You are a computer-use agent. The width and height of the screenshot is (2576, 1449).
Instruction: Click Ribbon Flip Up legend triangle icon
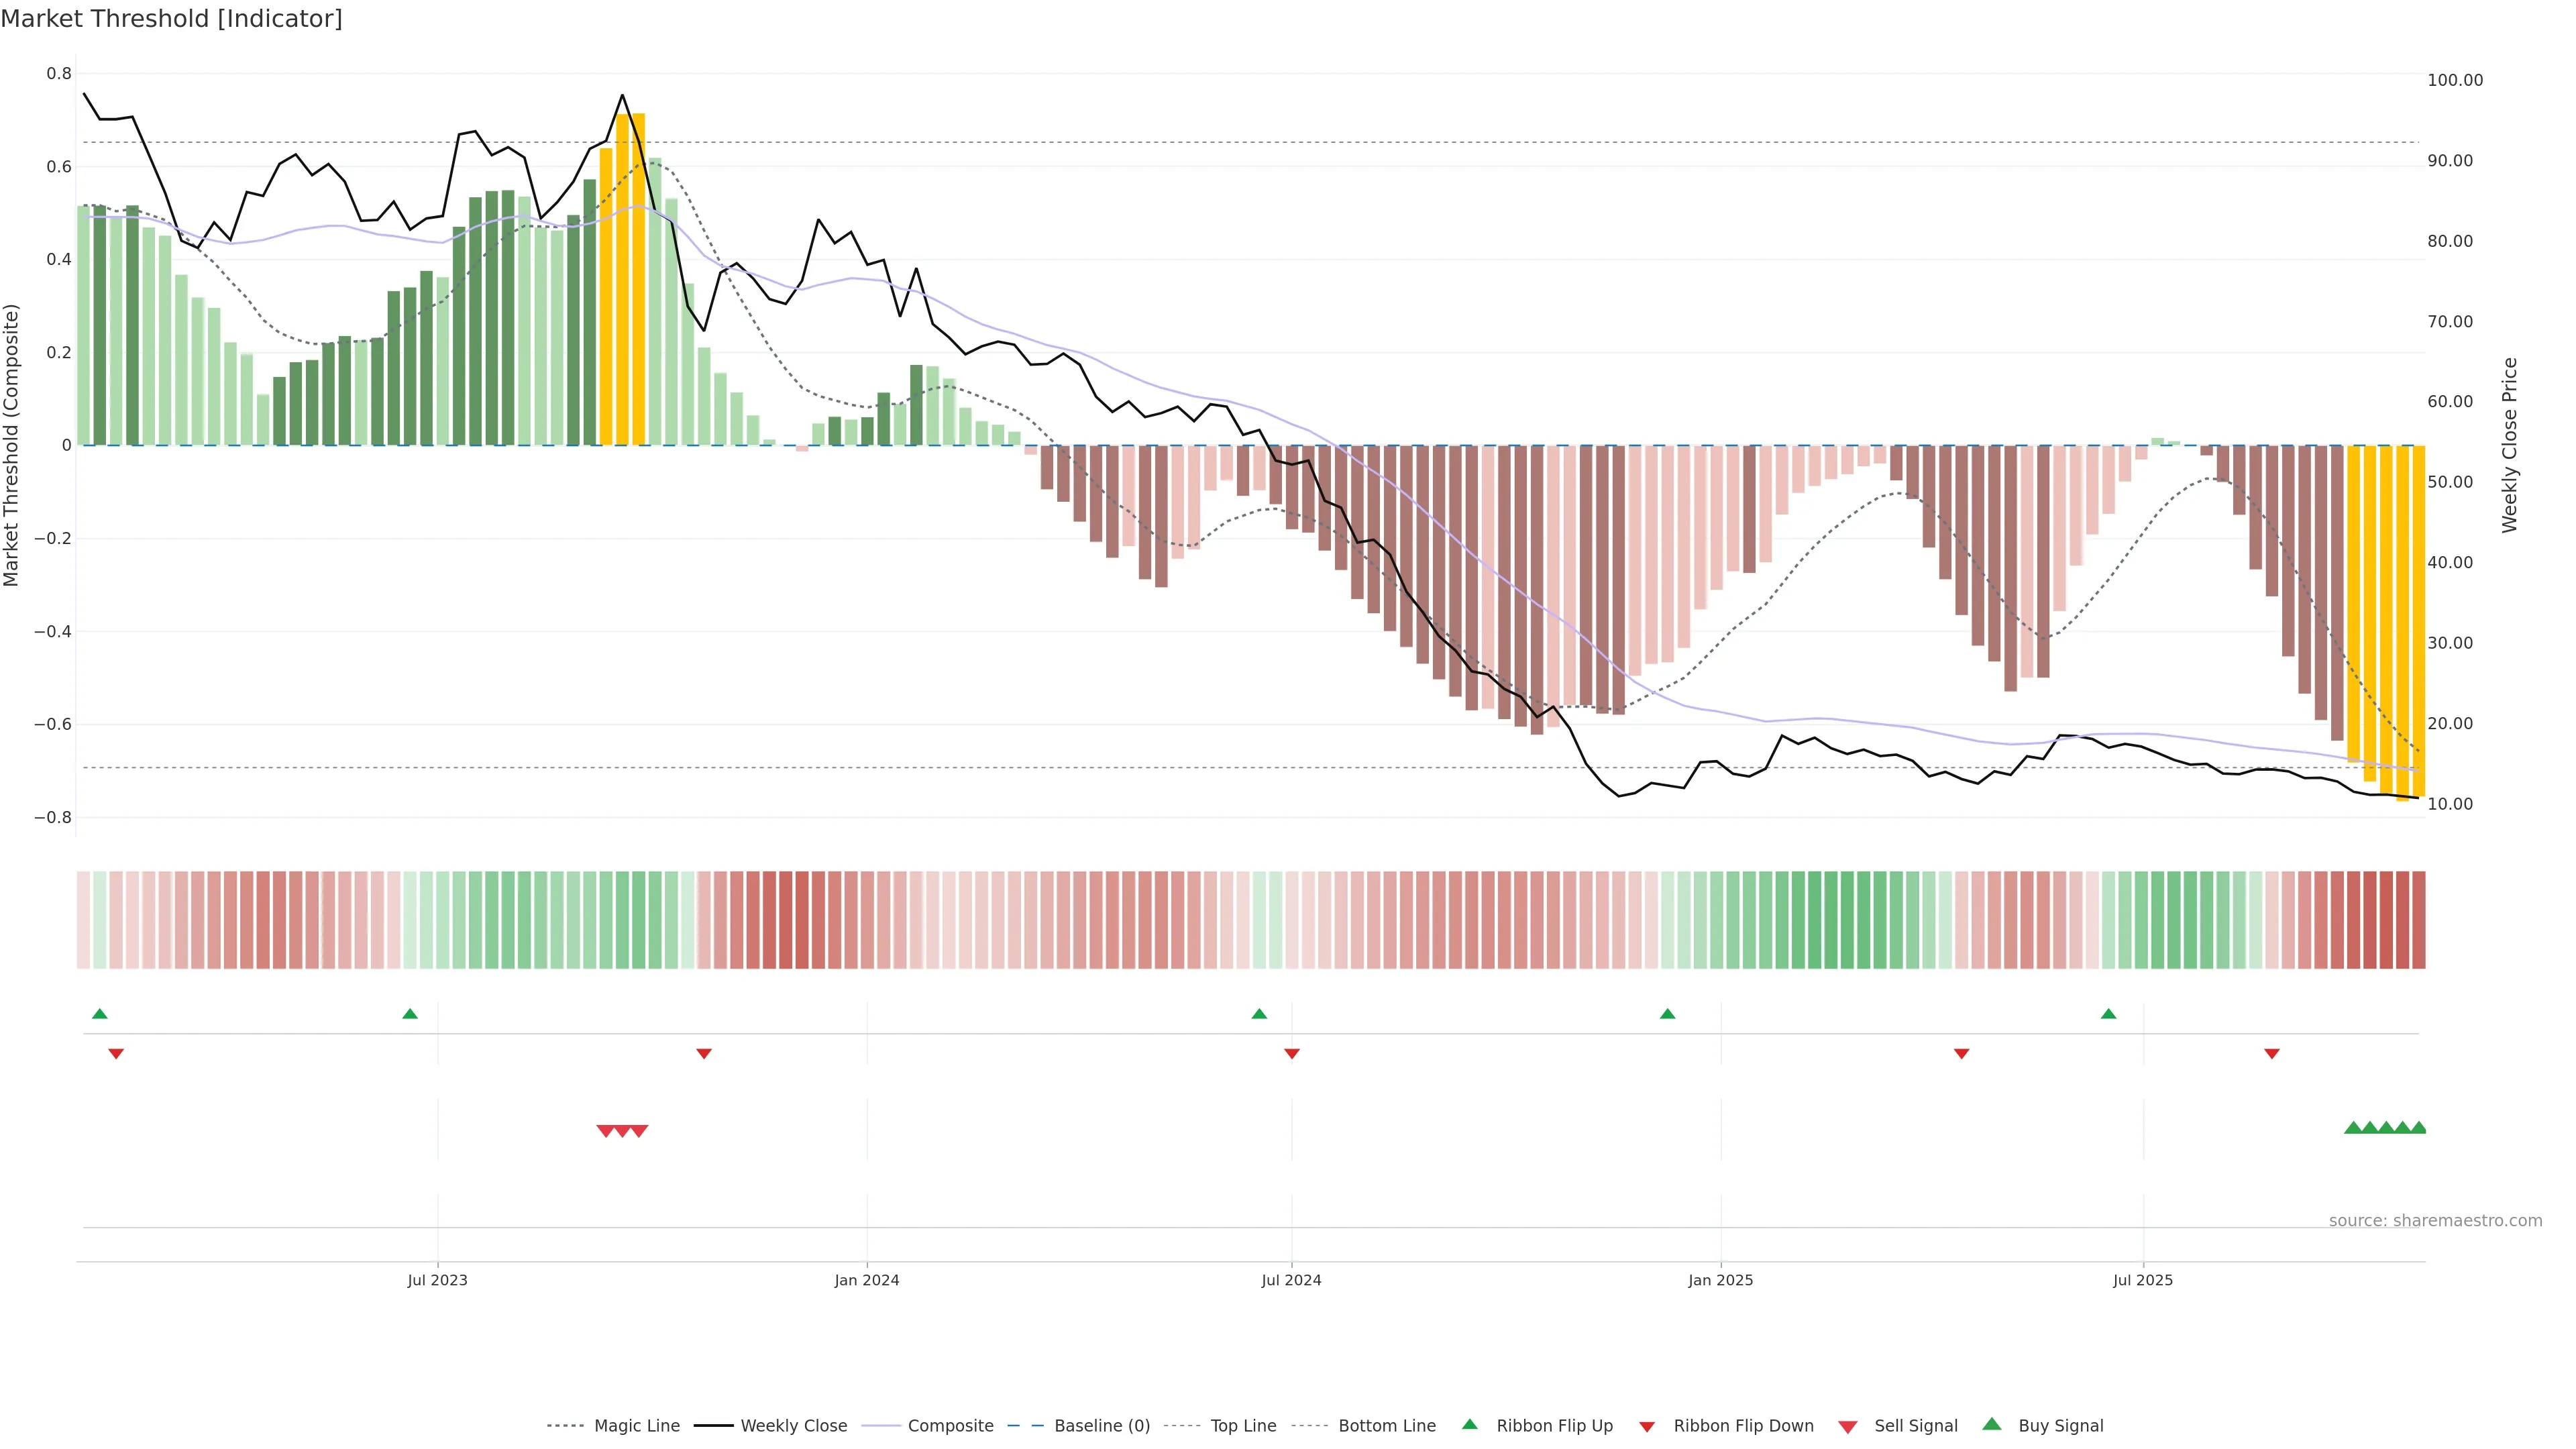point(1469,1424)
